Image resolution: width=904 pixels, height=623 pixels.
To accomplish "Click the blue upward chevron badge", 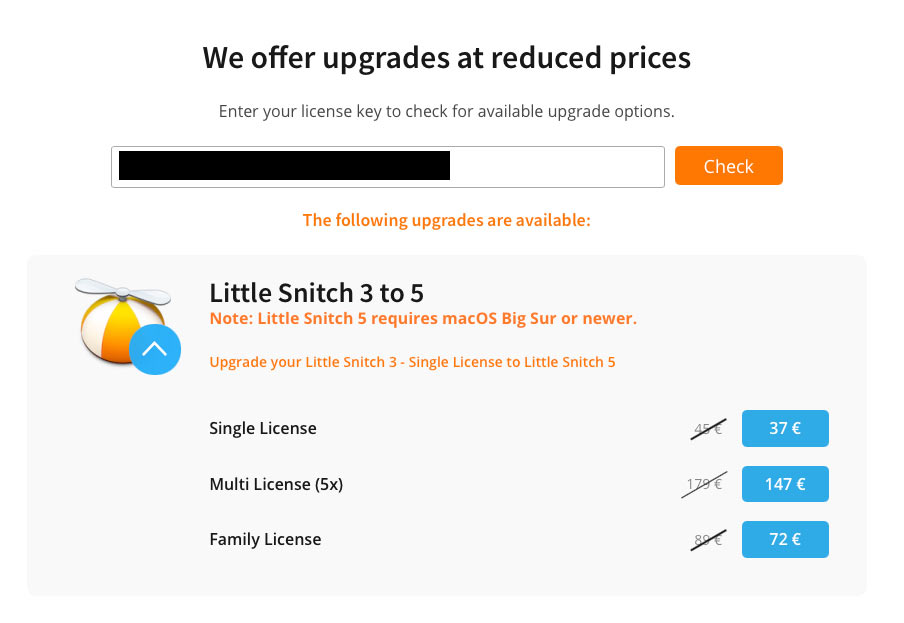I will point(155,349).
